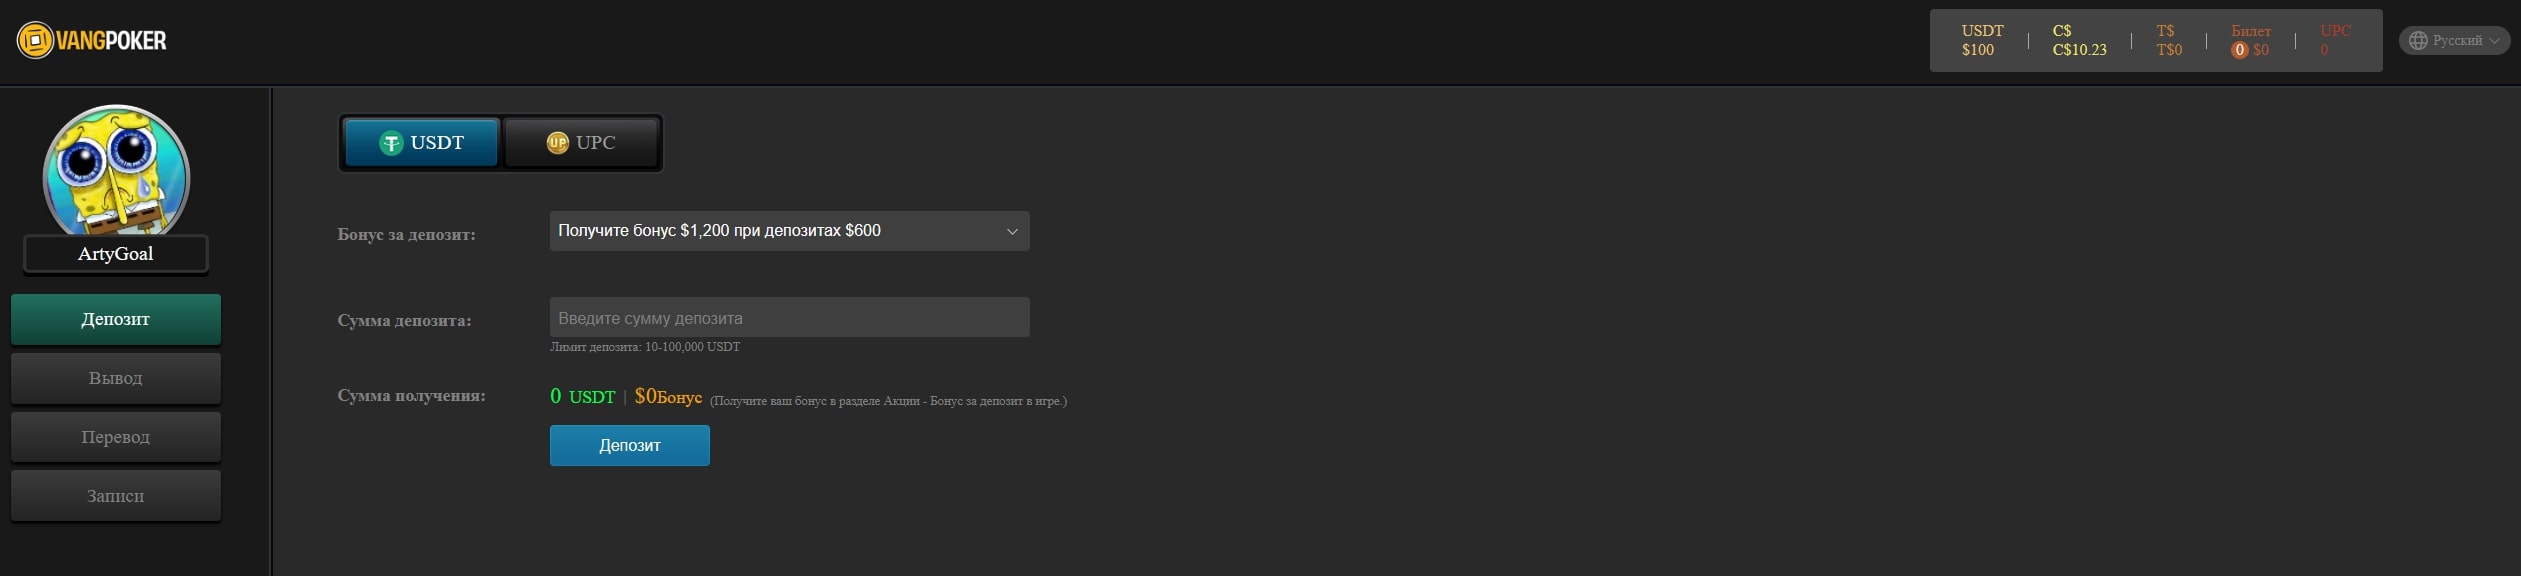Focus the deposit amount input field
Screen dimensions: 2521x576
tap(788, 318)
